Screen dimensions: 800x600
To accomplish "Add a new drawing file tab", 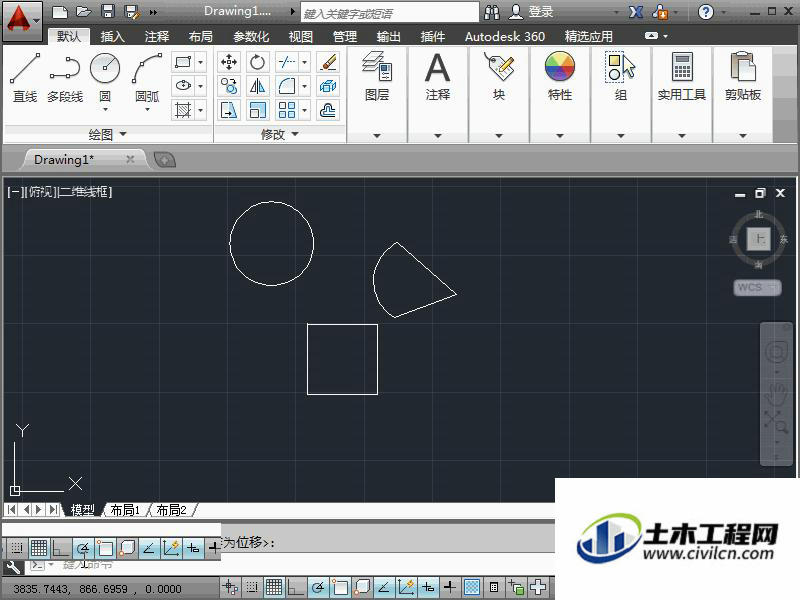I will pos(164,160).
